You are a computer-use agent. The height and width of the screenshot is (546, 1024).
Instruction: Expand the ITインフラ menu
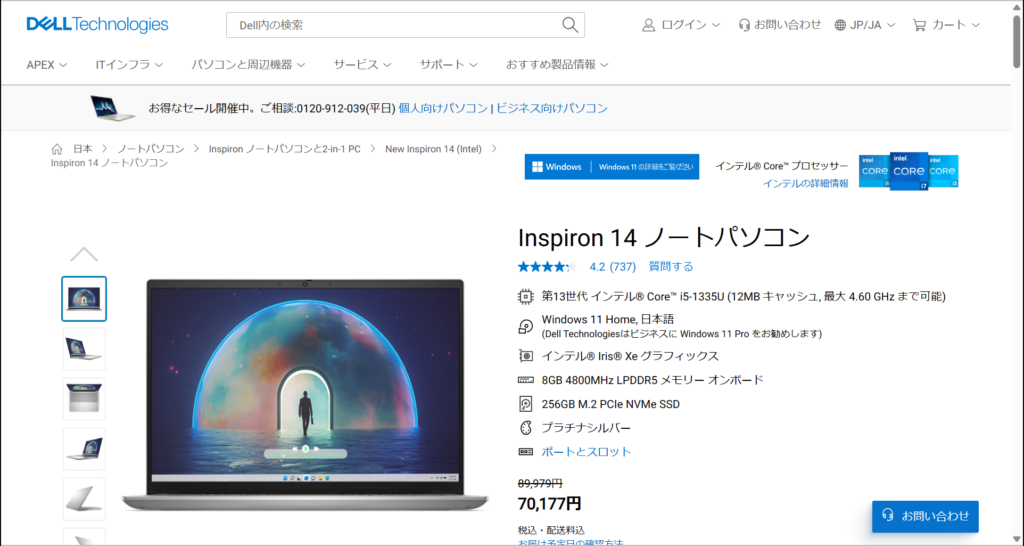[129, 65]
